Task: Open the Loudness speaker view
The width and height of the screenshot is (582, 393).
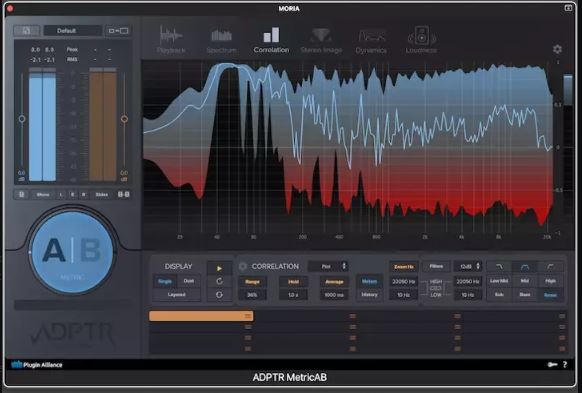Action: 421,40
